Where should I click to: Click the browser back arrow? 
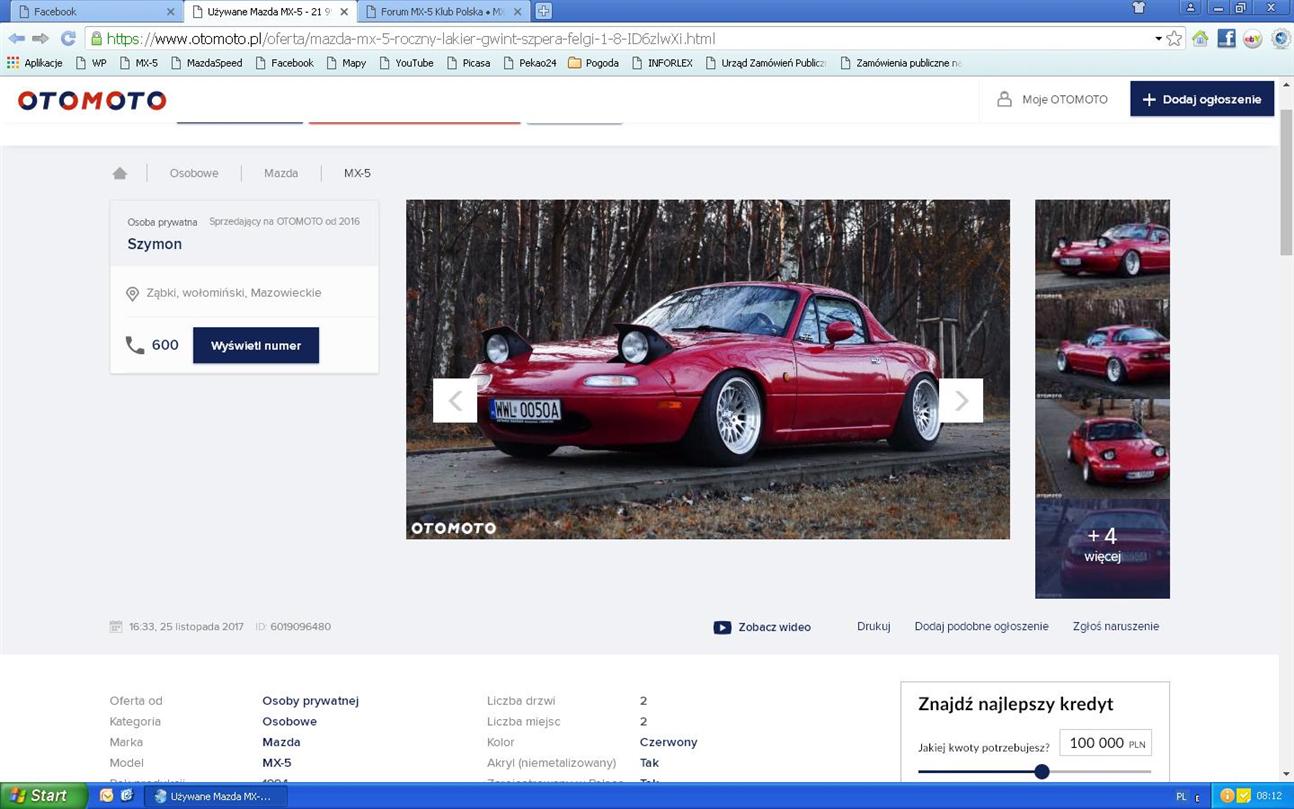(16, 38)
